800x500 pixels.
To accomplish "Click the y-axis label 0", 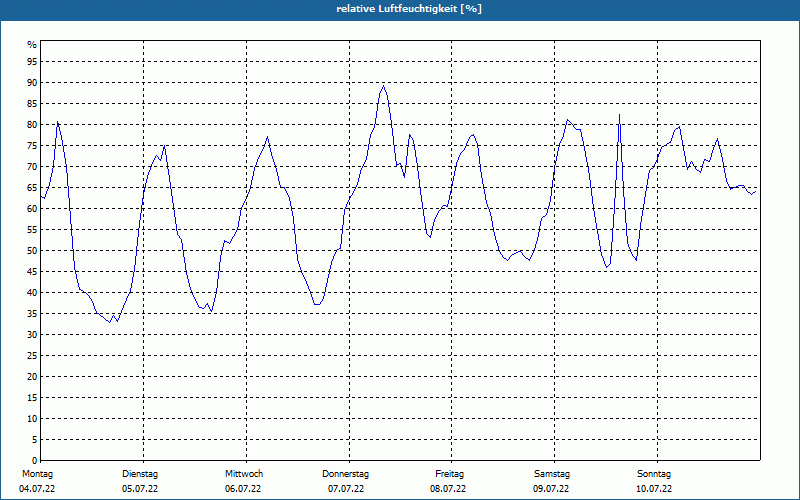I will (x=35, y=461).
